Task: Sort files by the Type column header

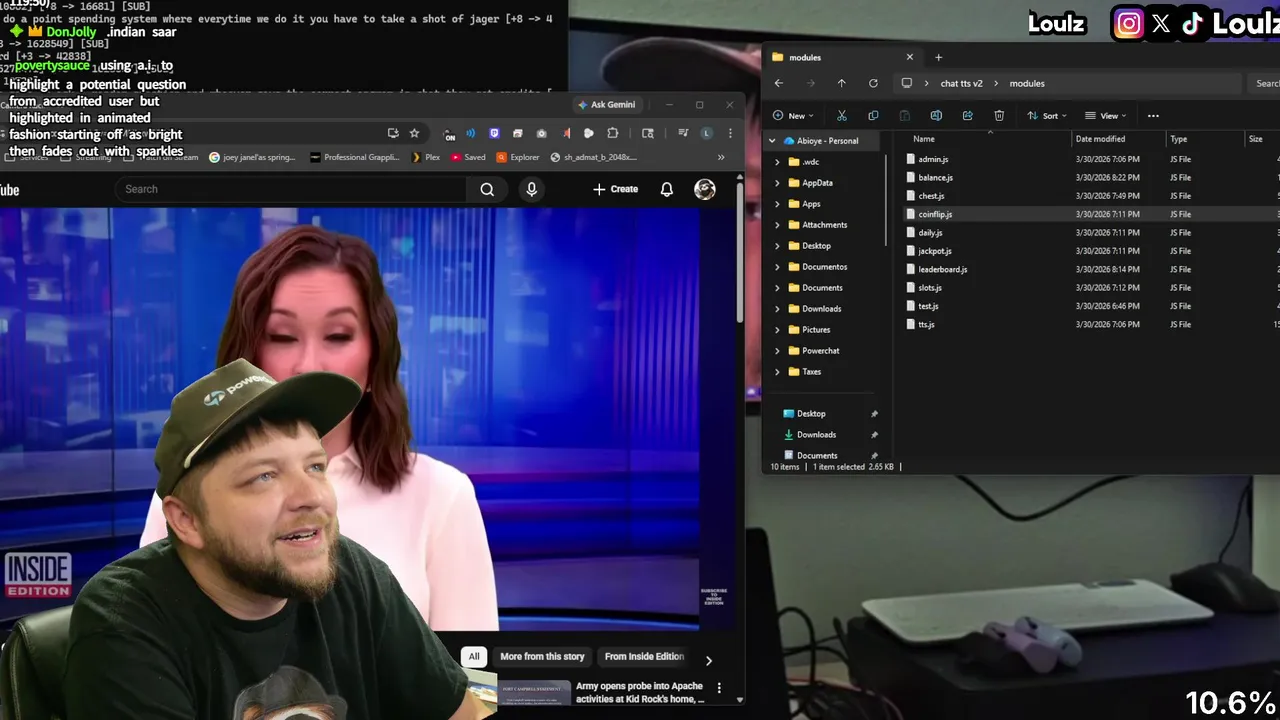Action: (1179, 139)
